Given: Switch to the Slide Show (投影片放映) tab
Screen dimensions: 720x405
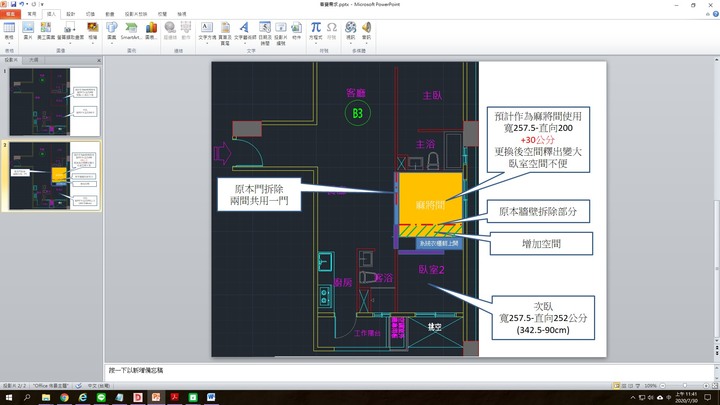Looking at the screenshot, I should click(136, 14).
